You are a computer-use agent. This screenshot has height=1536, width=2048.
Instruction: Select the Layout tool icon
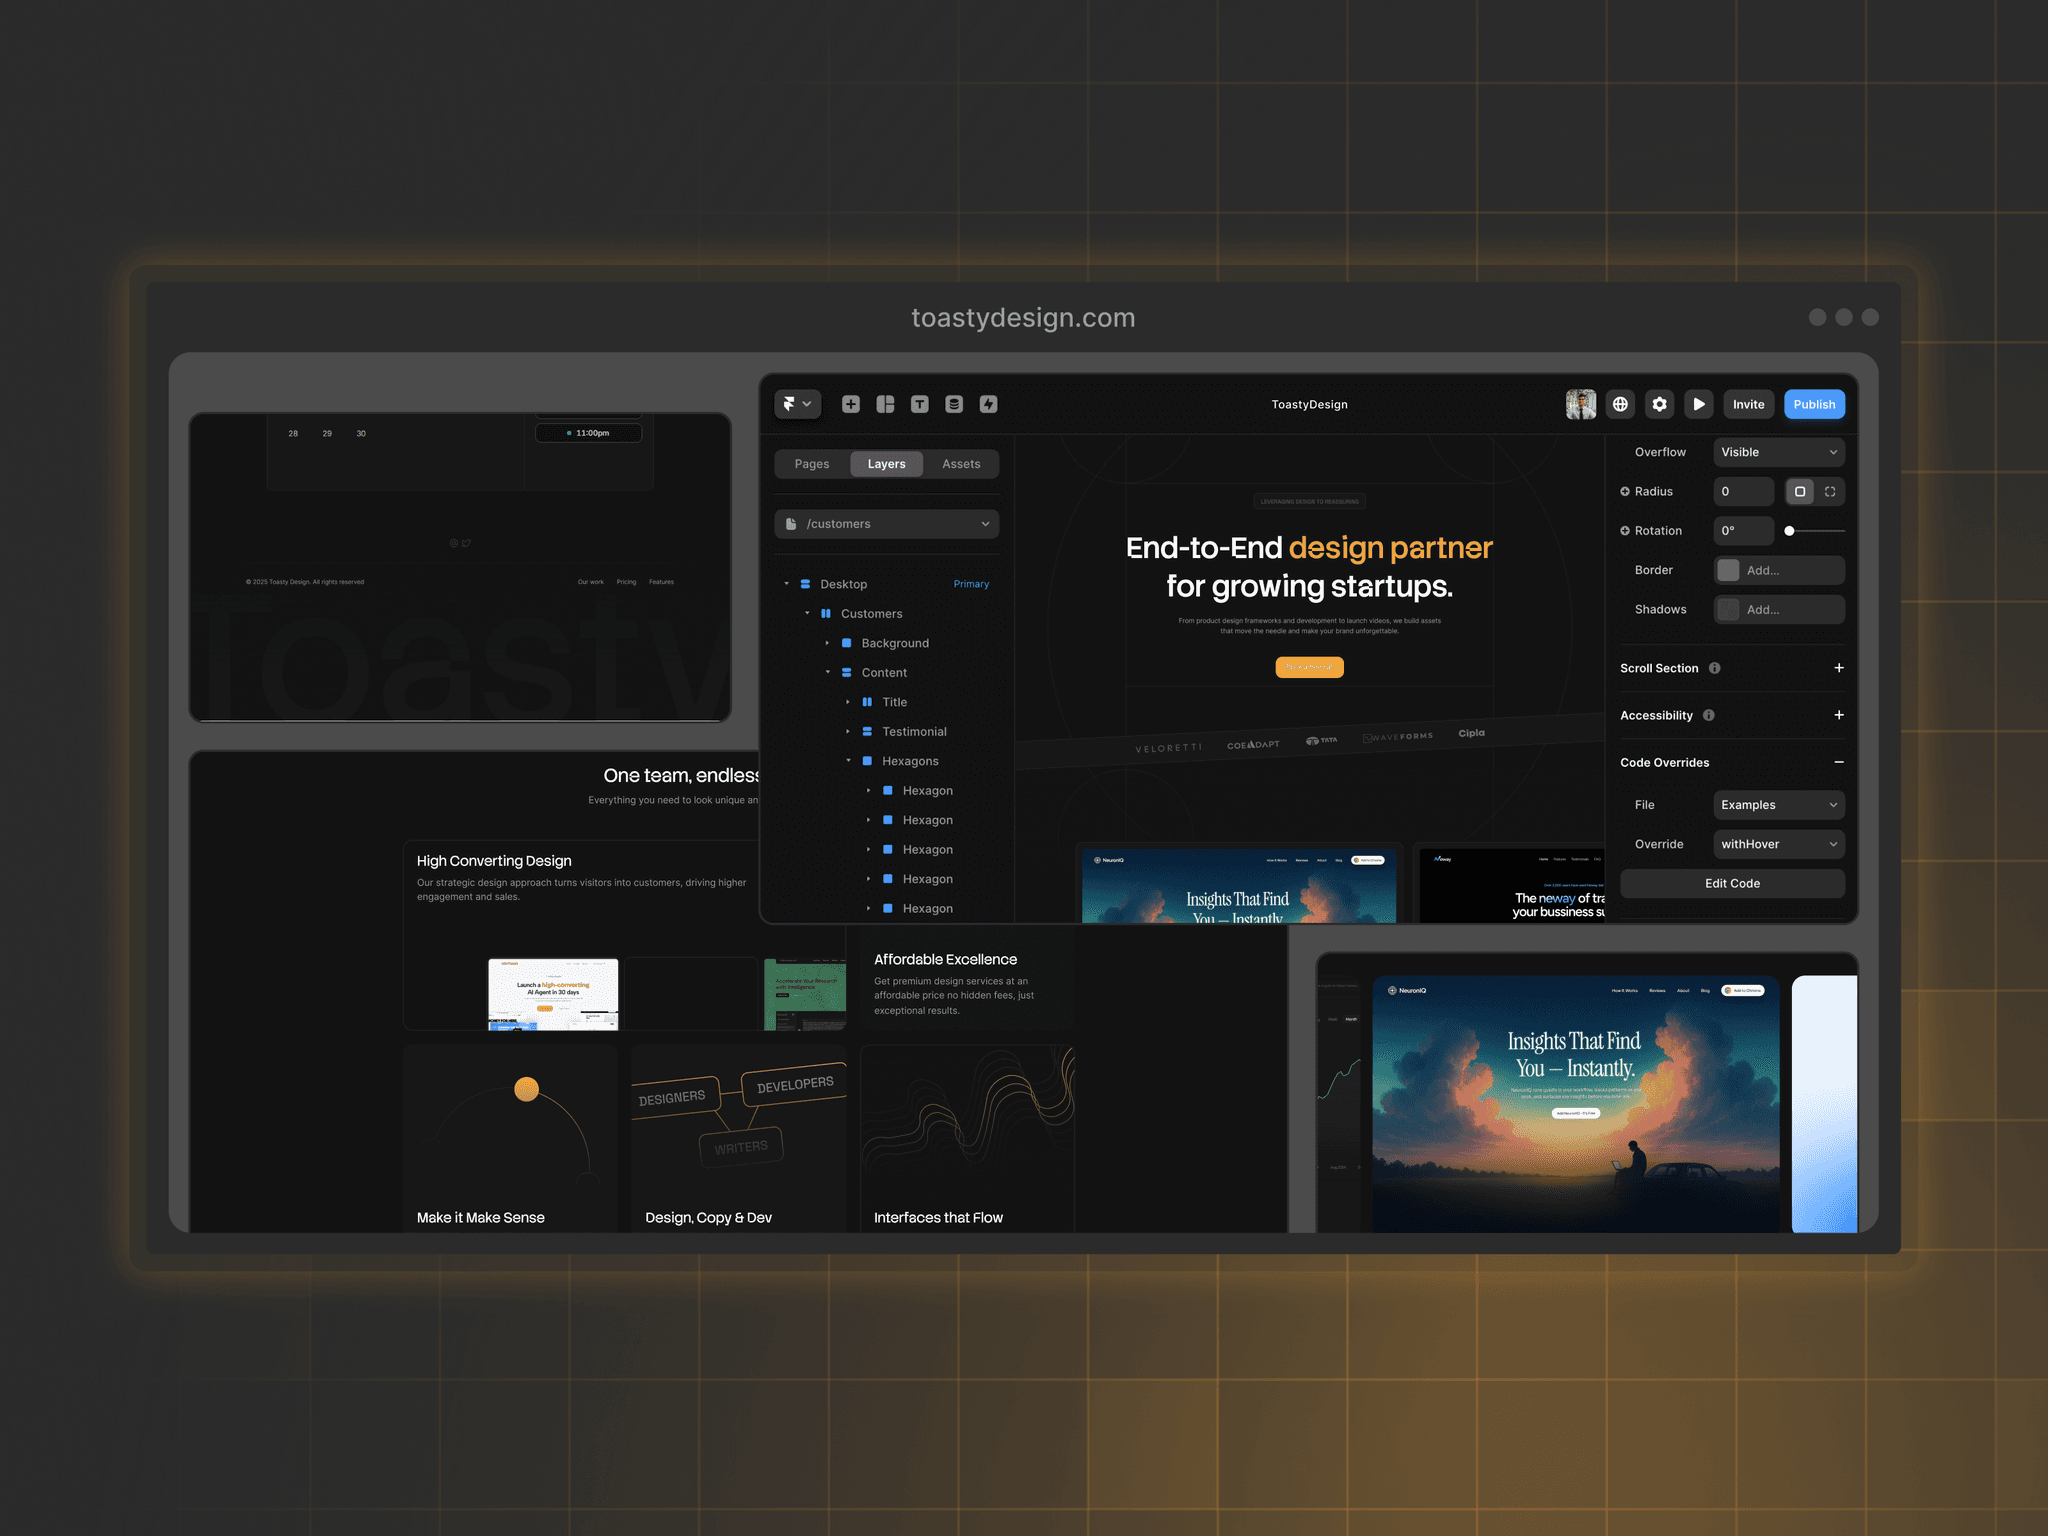pyautogui.click(x=885, y=404)
